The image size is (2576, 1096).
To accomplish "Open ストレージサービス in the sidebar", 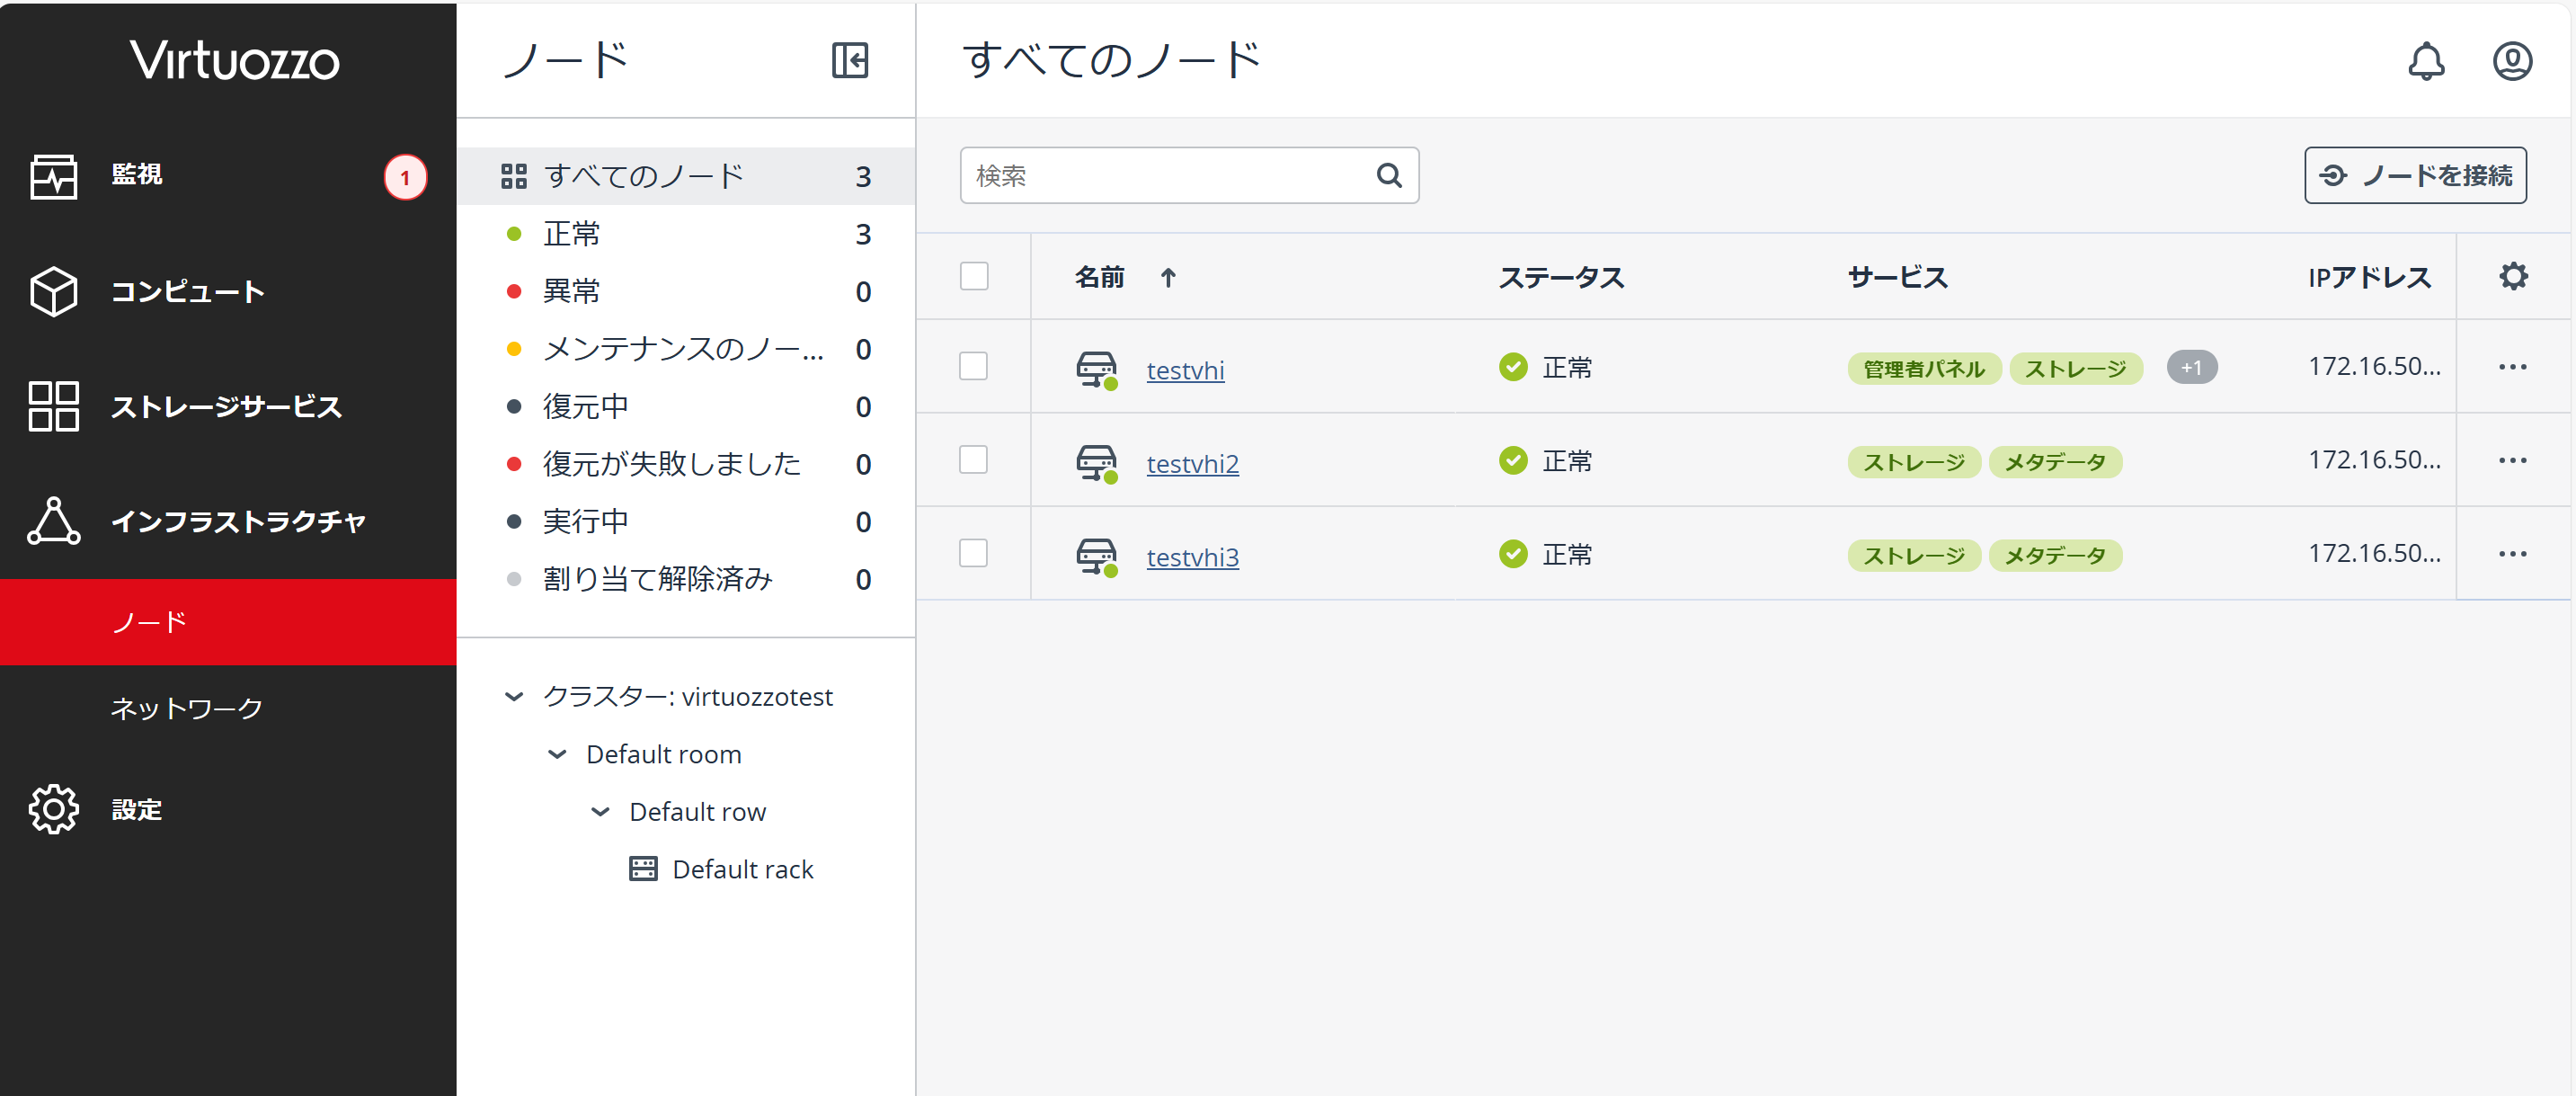I will click(225, 406).
